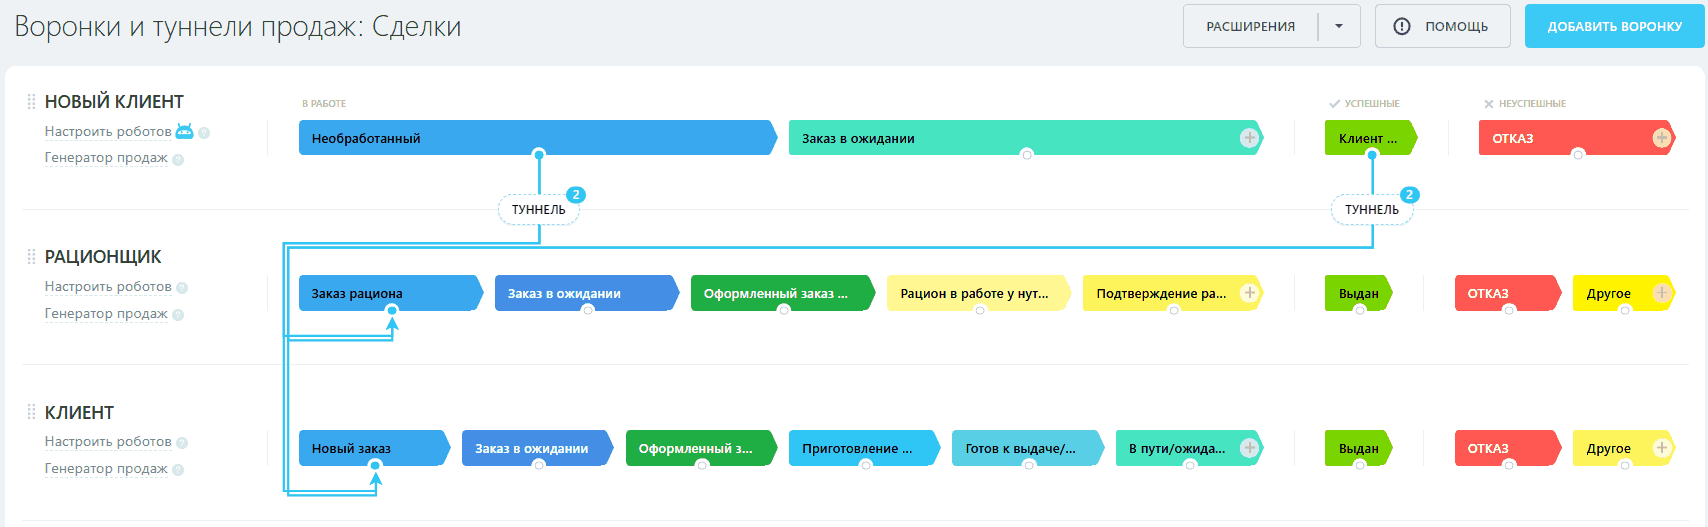
Task: Click the plus icon on В пути/ожида... stage
Action: [1249, 448]
